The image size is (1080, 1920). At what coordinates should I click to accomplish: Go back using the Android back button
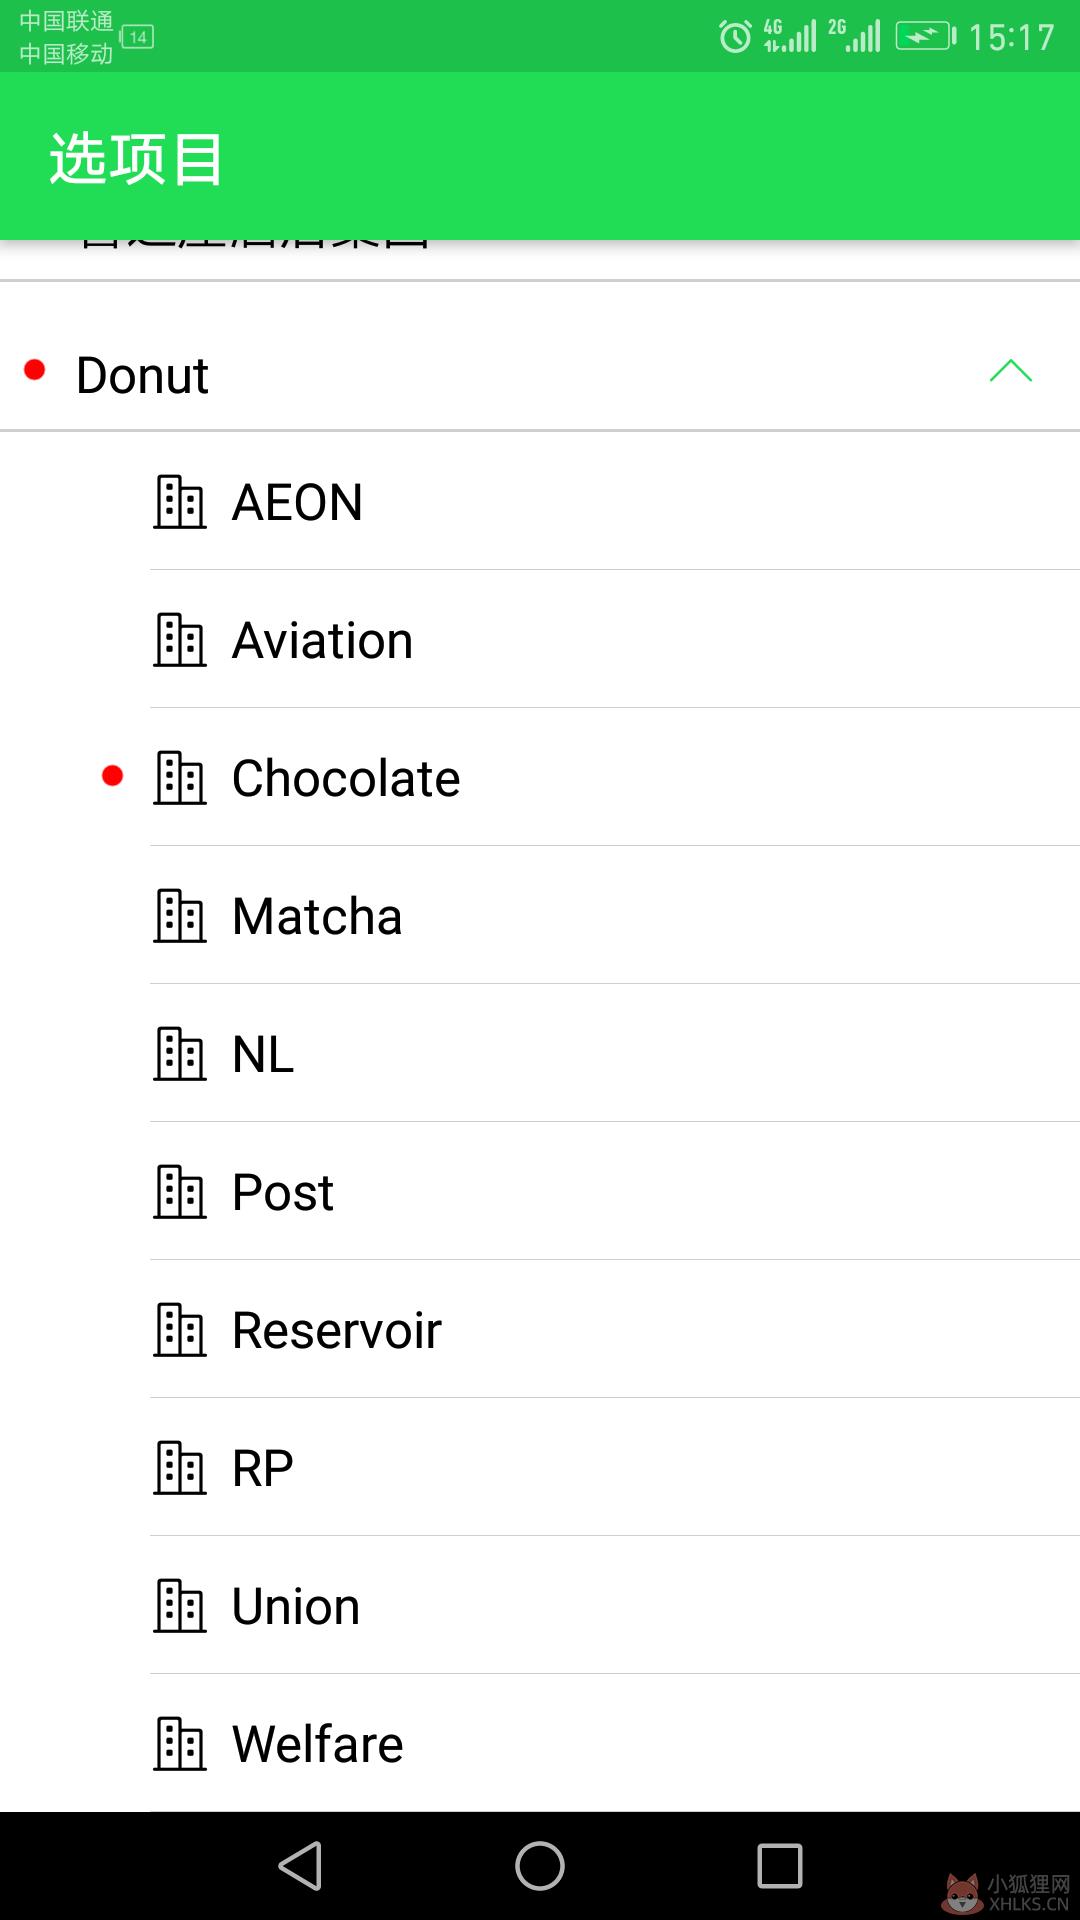[x=300, y=1866]
